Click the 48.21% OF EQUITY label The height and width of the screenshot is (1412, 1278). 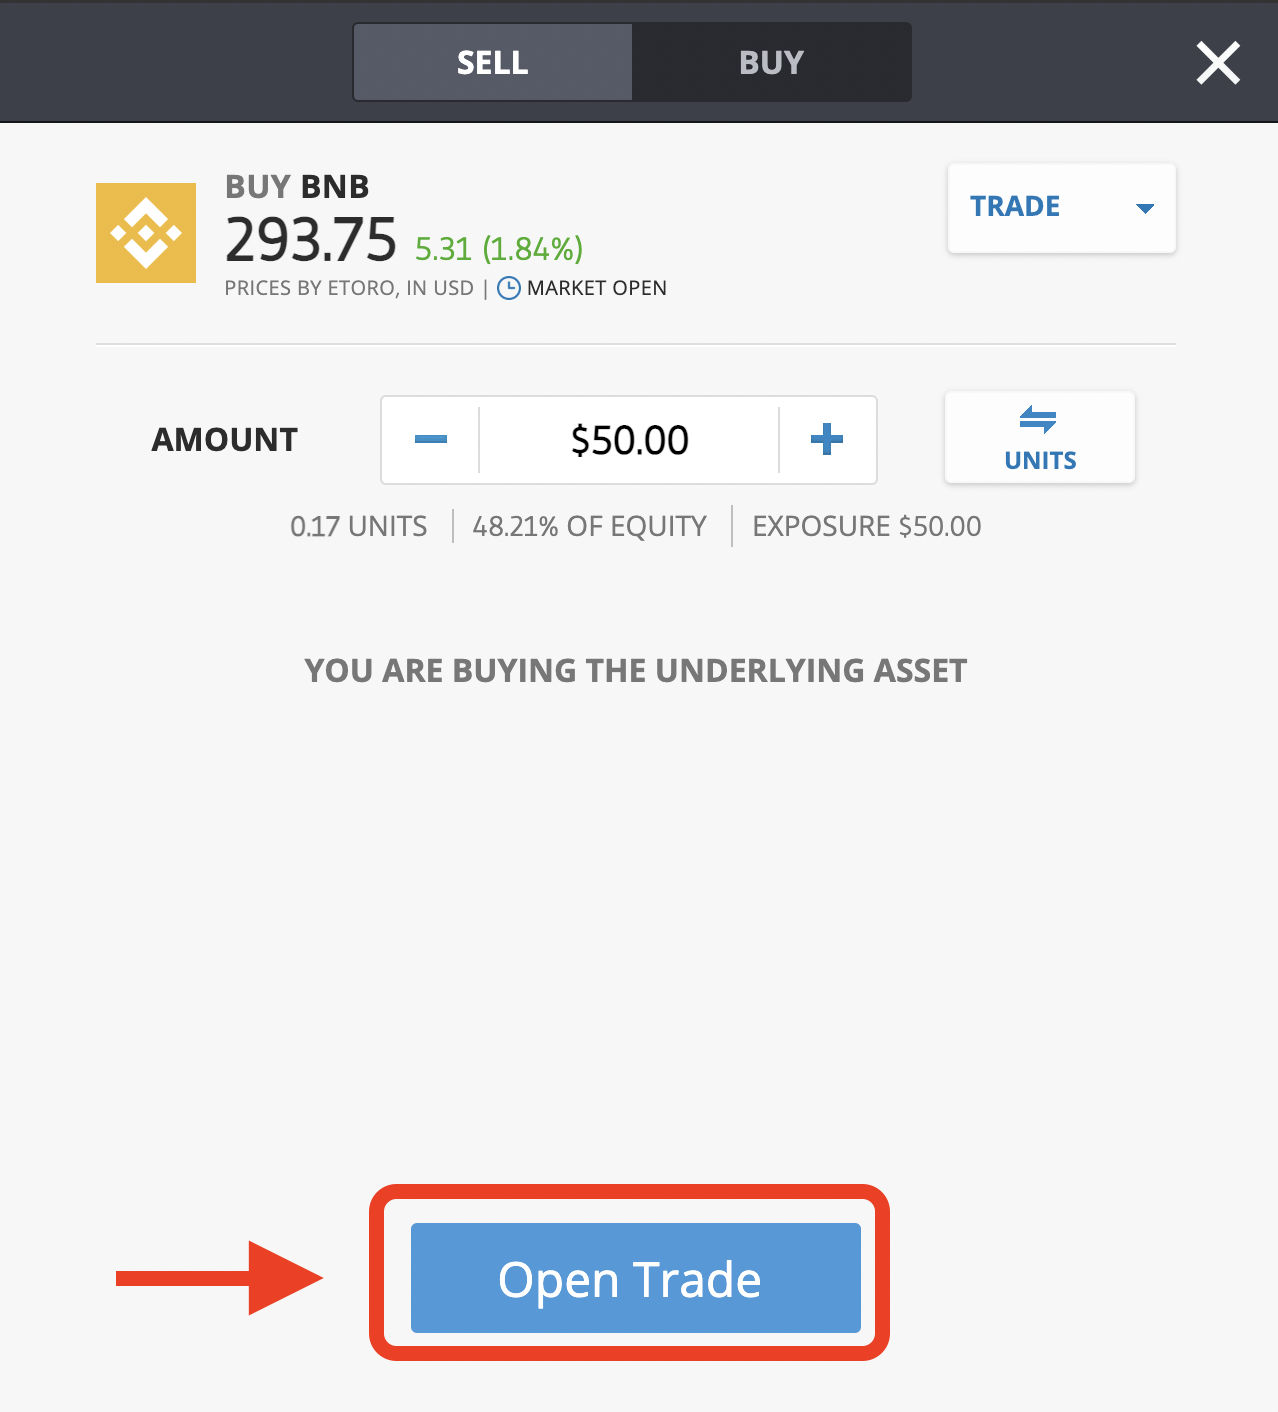tap(589, 526)
